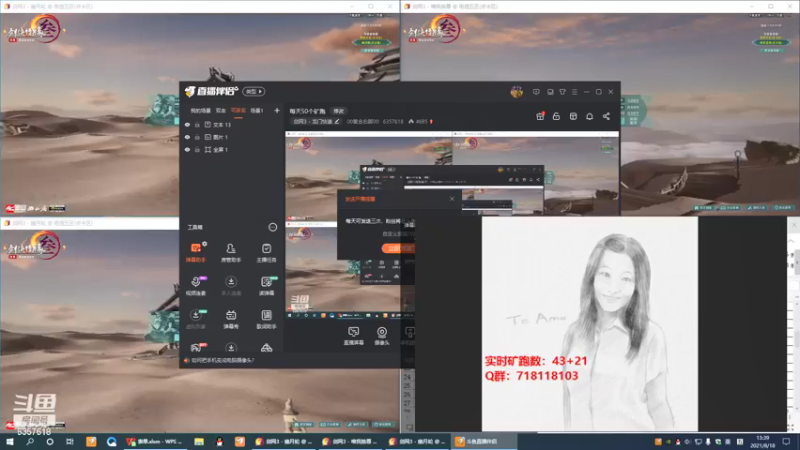The height and width of the screenshot is (450, 800).
Task: Toggle lock on 全屏 1 source
Action: [x=197, y=149]
